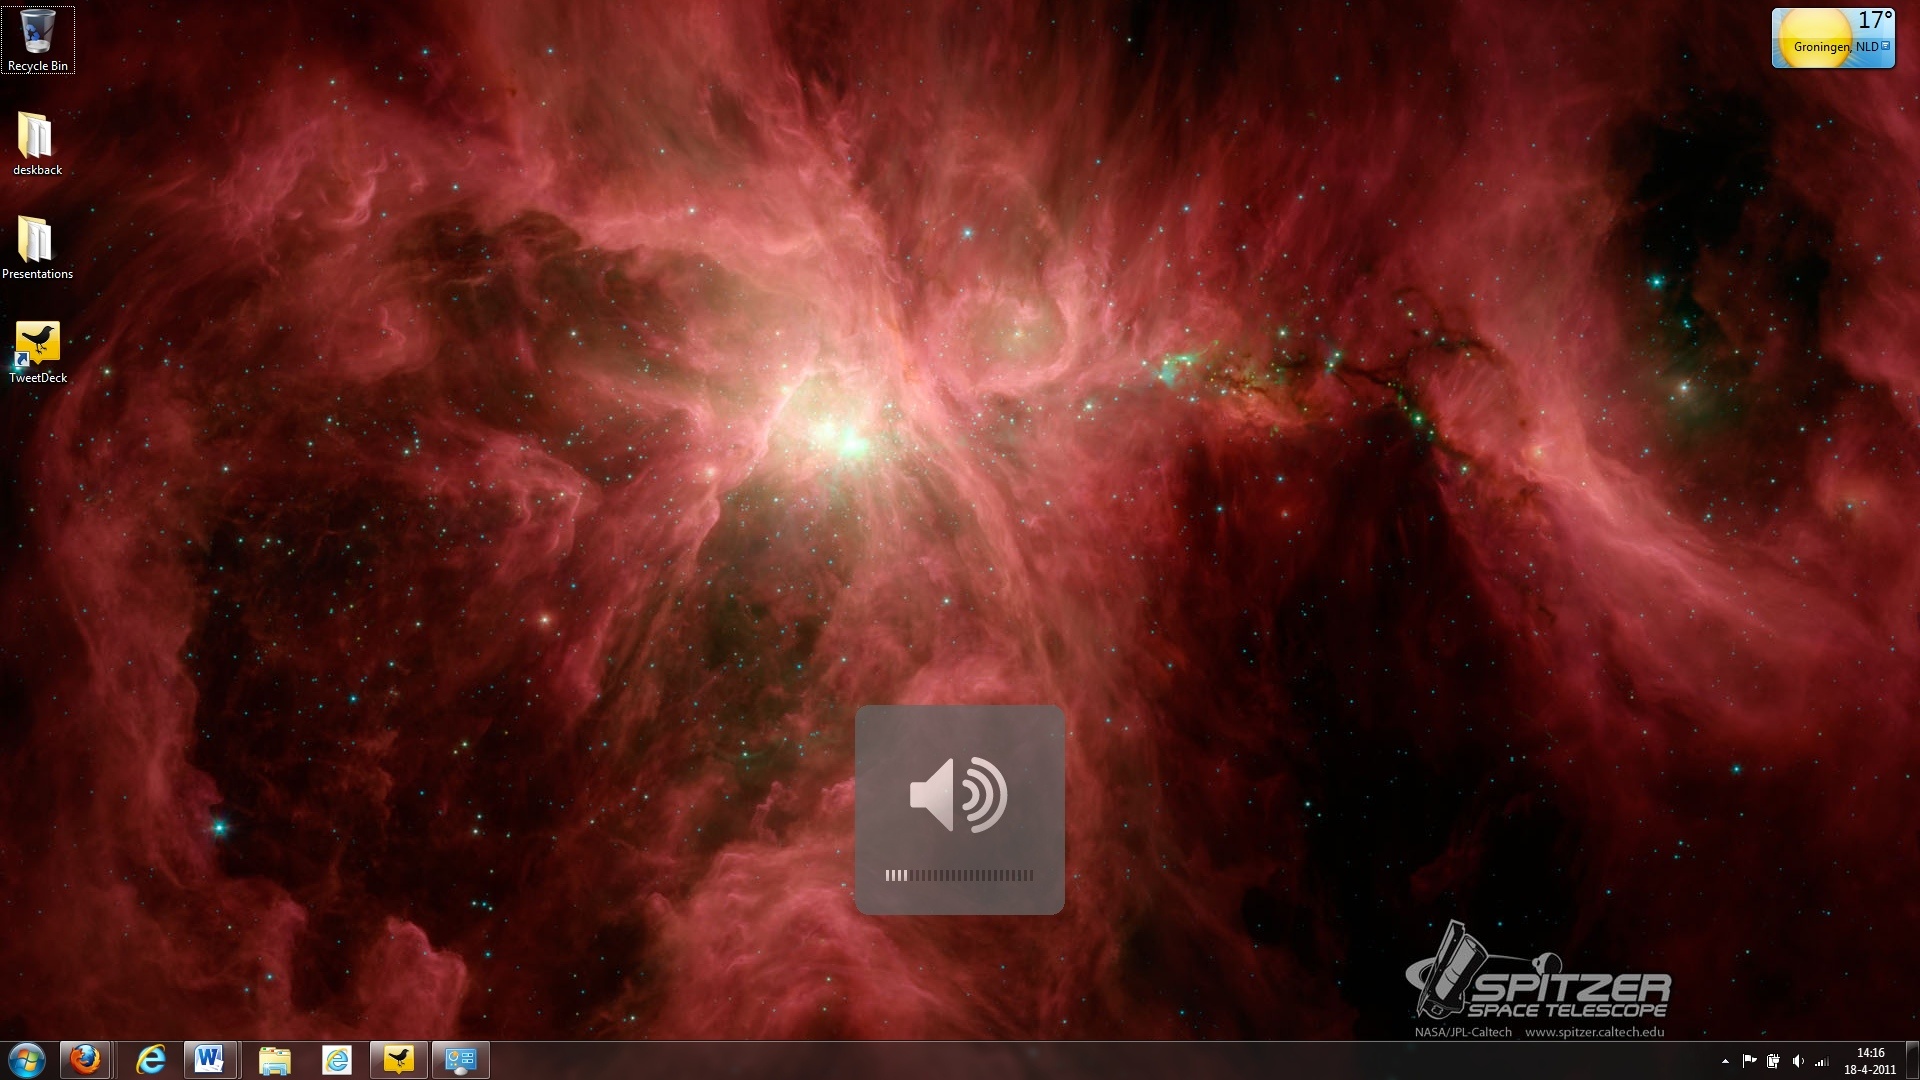
Task: Switch to Microsoft Word in the taskbar
Action: (x=210, y=1060)
